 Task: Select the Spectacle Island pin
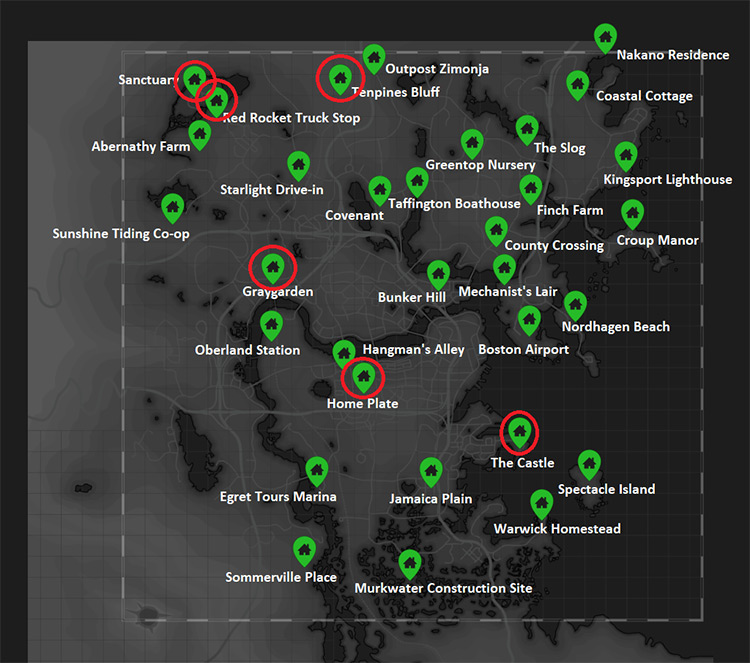point(589,465)
